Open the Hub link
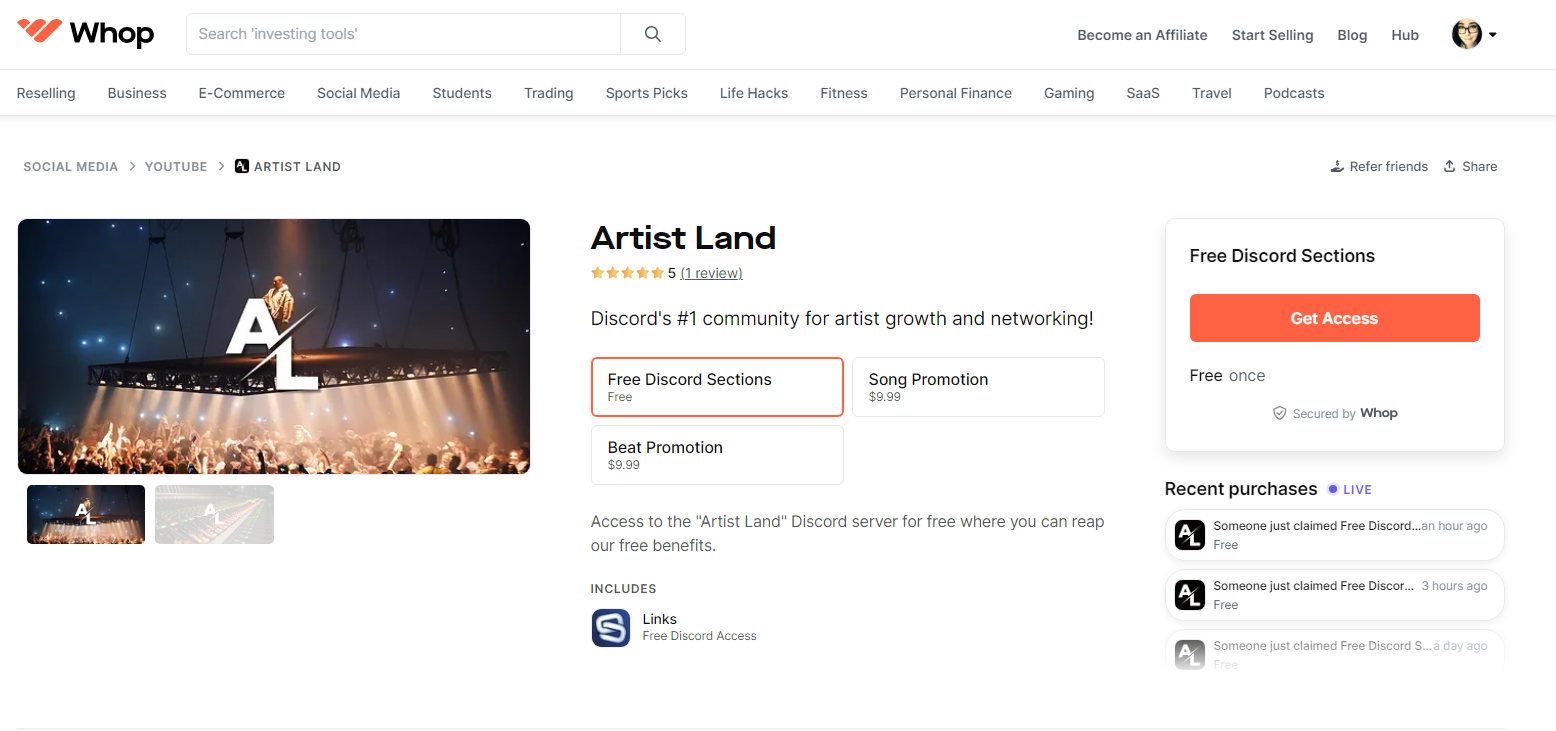 tap(1405, 35)
